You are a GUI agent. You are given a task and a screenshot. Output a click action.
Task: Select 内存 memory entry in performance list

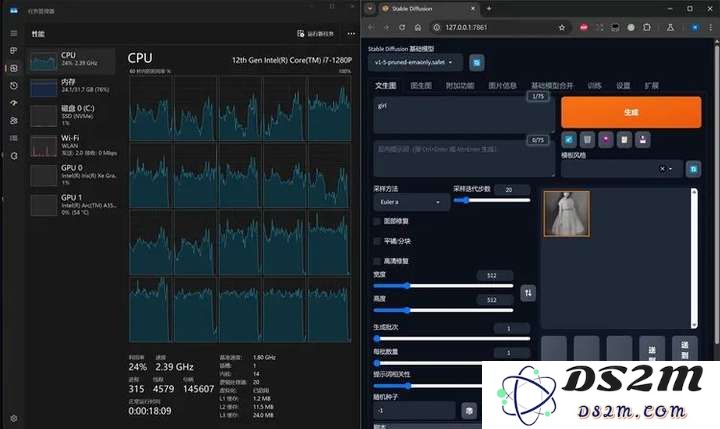72,87
